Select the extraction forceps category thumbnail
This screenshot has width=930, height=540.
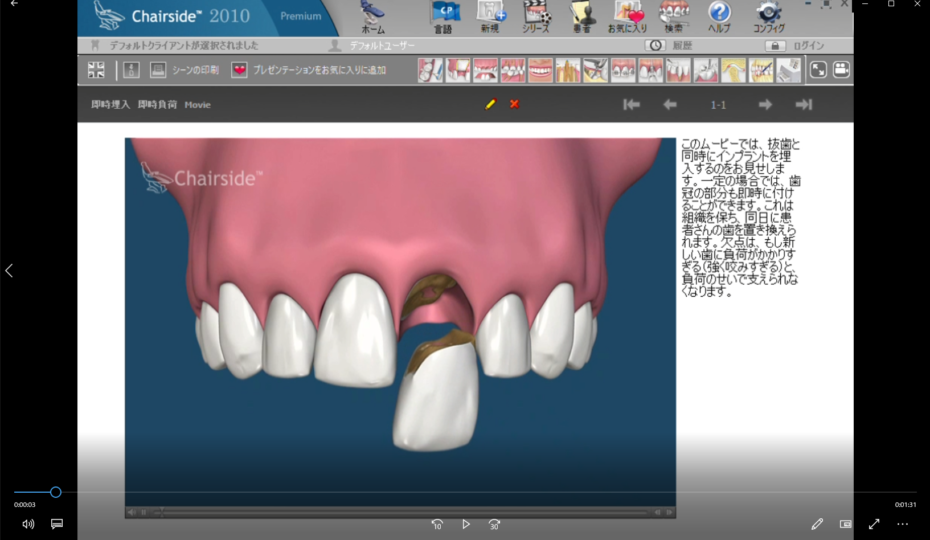pyautogui.click(x=595, y=70)
